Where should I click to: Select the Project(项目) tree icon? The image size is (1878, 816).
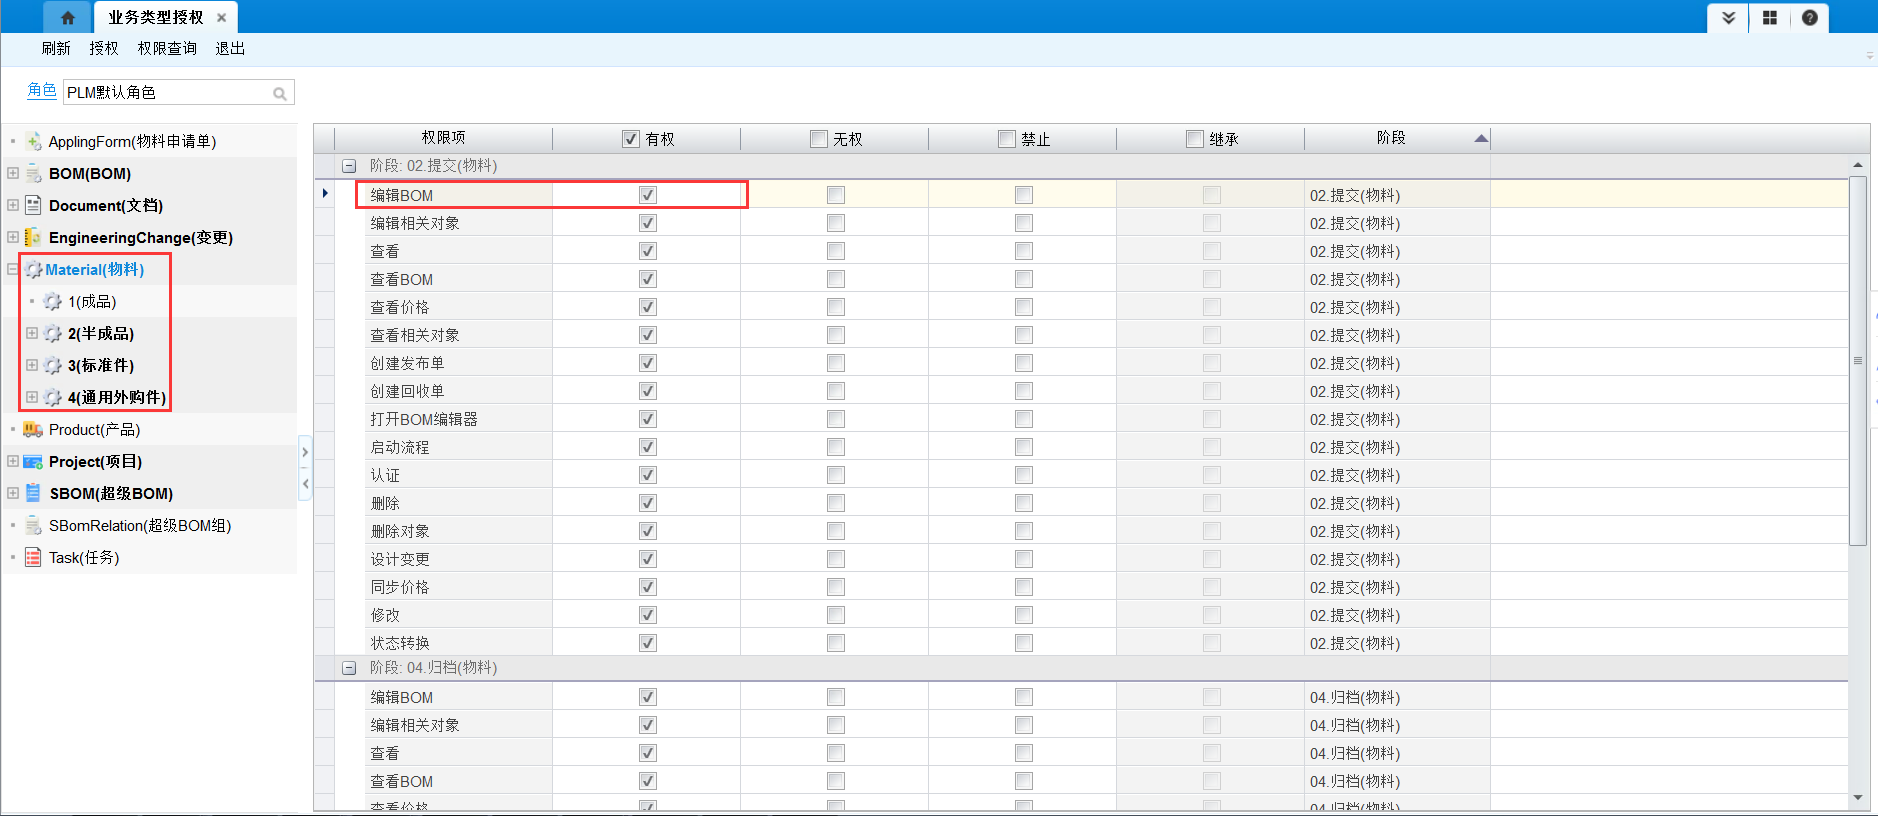33,461
